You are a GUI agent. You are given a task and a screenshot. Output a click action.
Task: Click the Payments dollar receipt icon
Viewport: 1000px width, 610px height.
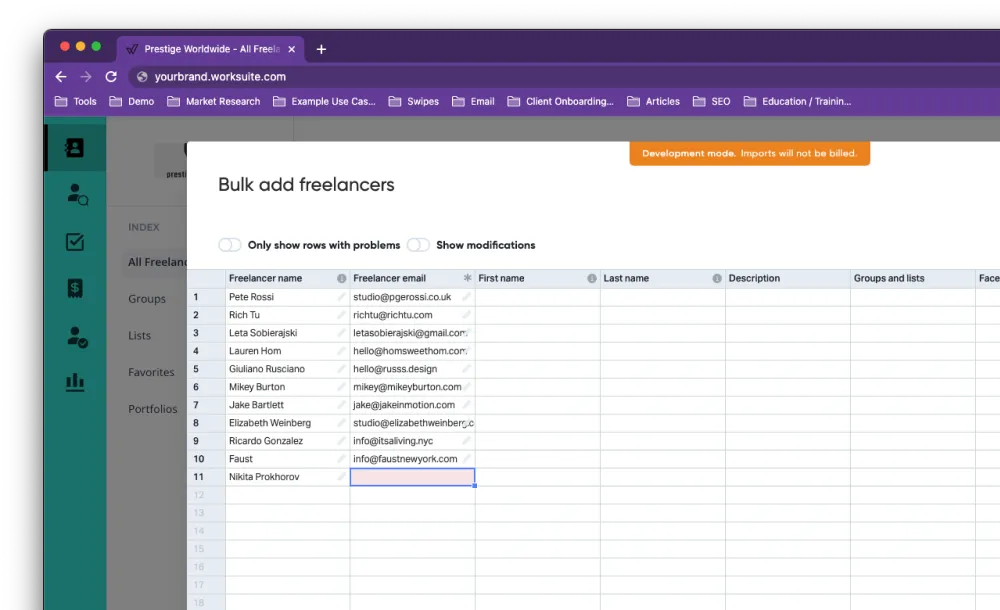pos(75,288)
